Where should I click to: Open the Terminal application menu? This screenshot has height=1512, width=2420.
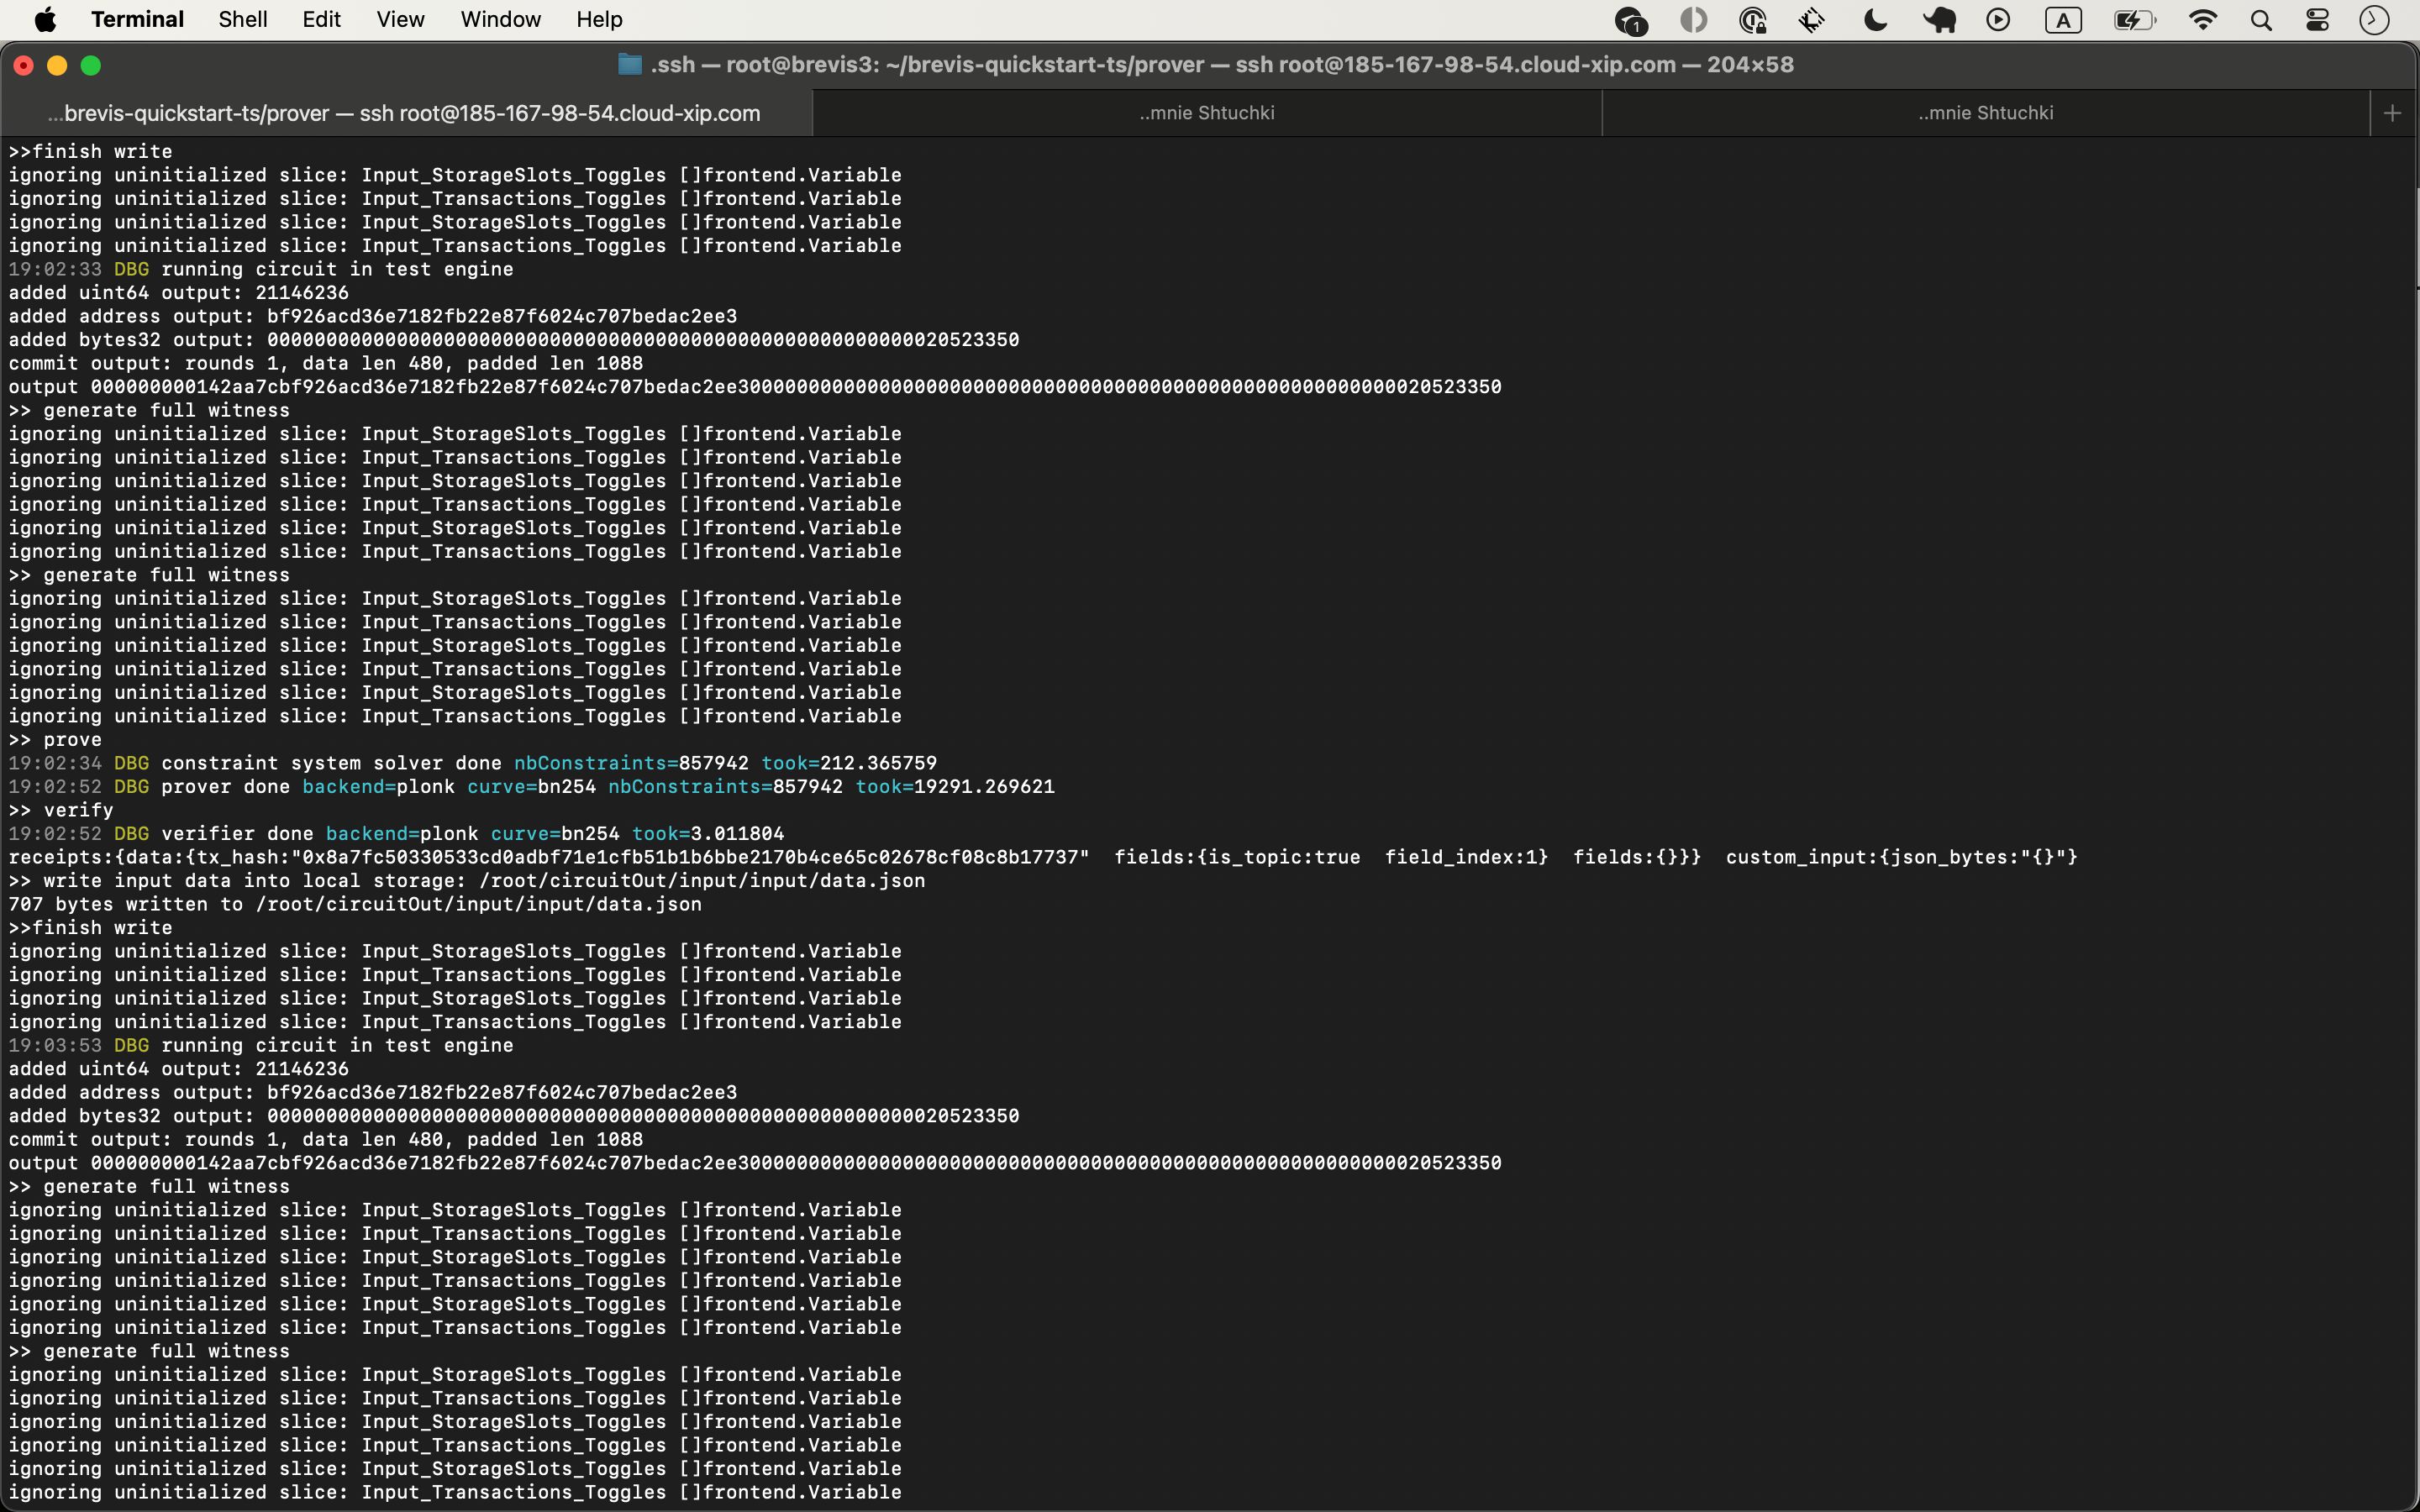pos(137,20)
